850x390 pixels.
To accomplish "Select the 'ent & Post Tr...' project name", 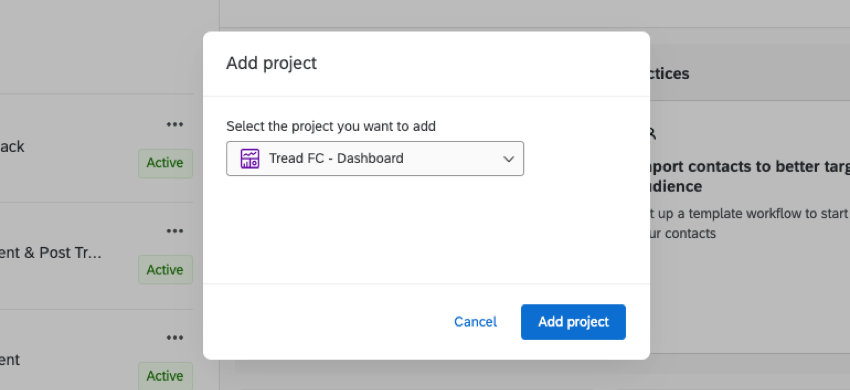I will pos(51,253).
